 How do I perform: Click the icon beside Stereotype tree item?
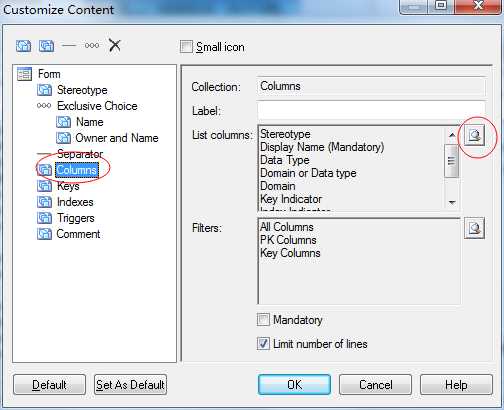(x=44, y=90)
